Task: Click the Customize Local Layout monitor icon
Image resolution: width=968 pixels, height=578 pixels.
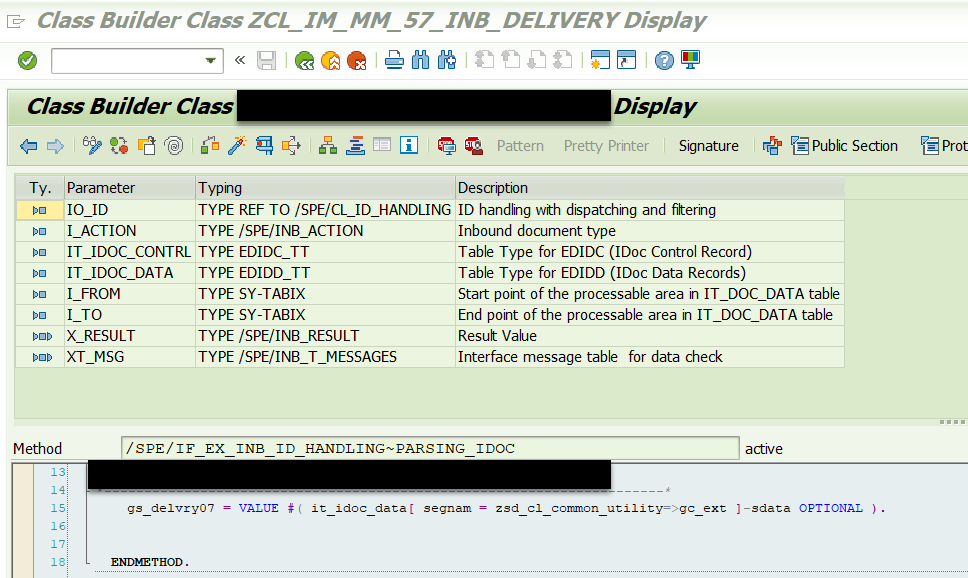Action: [690, 61]
